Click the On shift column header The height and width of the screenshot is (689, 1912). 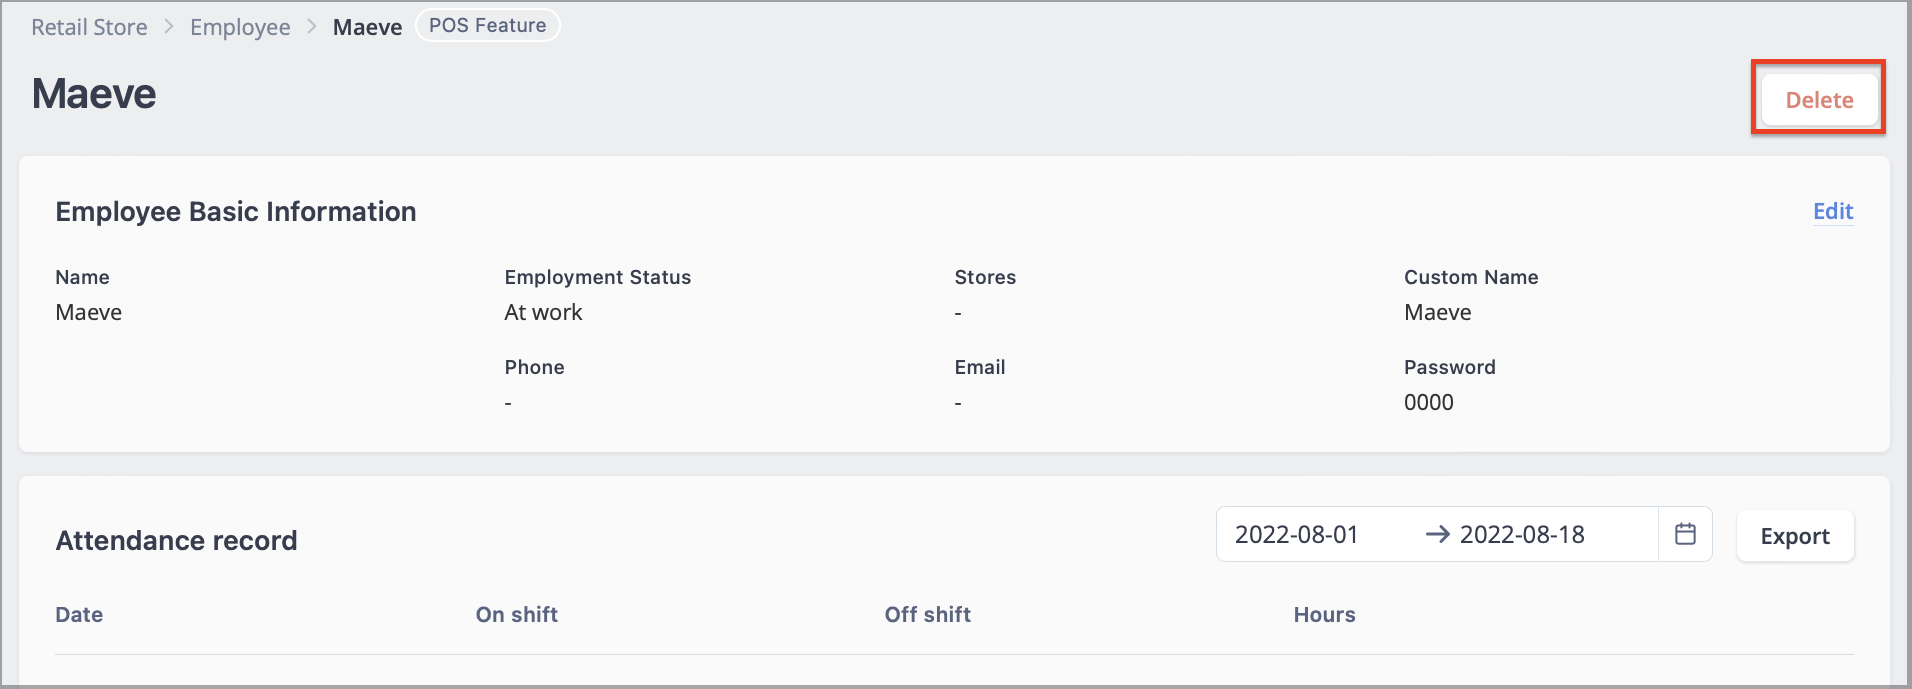[517, 615]
